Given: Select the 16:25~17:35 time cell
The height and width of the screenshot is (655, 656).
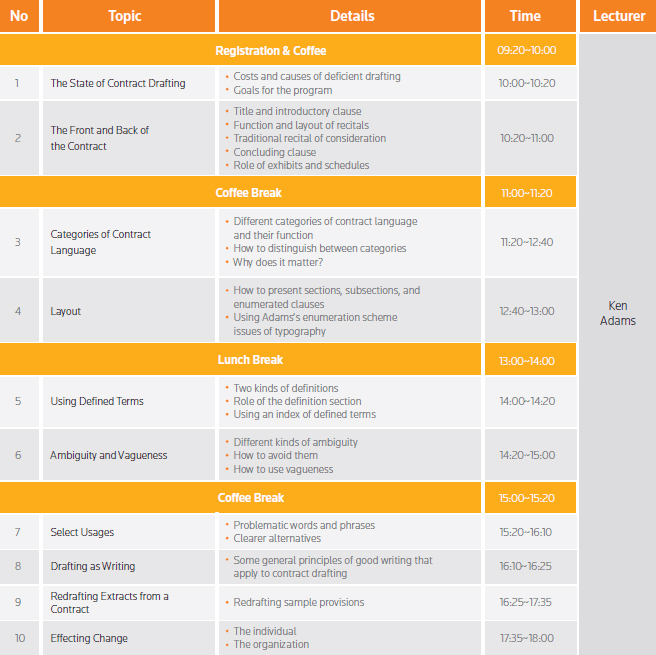Looking at the screenshot, I should 527,602.
